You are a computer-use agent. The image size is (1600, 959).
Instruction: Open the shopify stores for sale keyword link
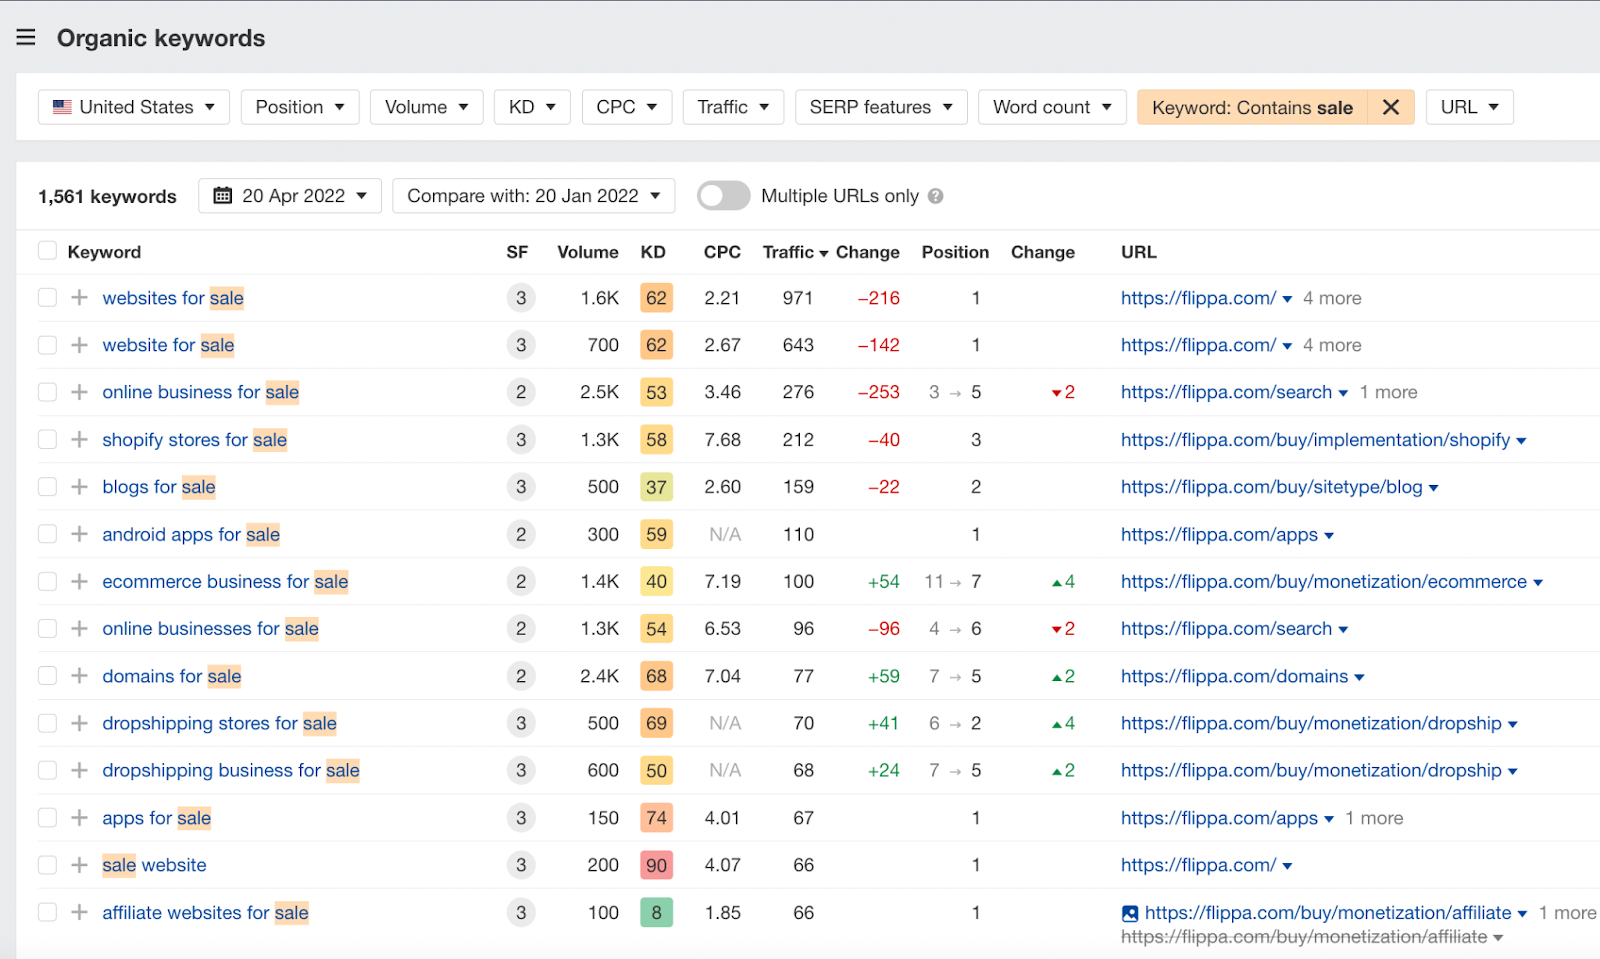(x=194, y=440)
